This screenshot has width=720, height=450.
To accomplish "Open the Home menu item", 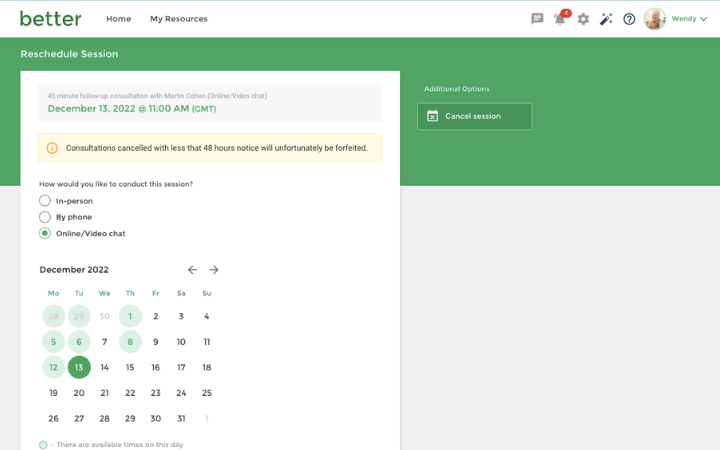I will click(118, 19).
